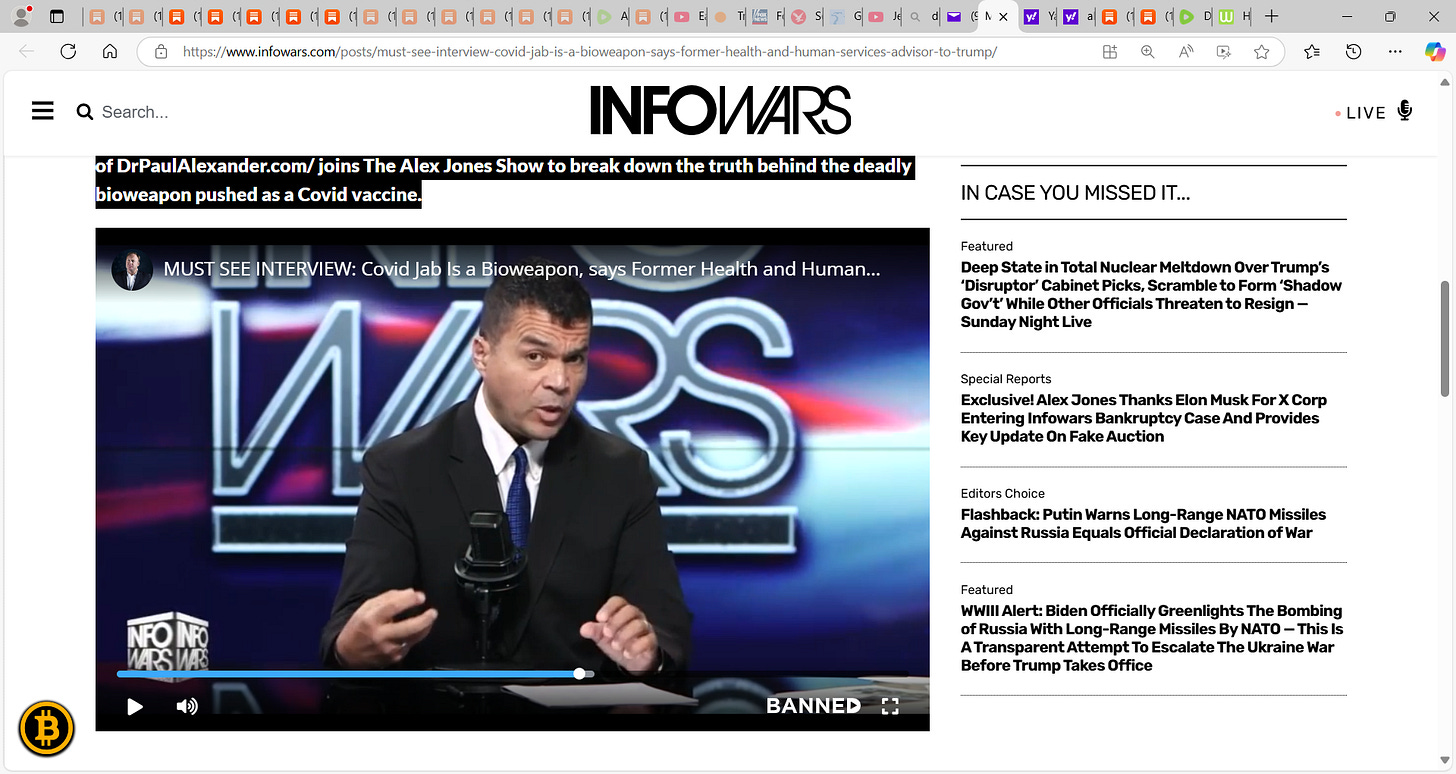The image size is (1456, 774).
Task: Go to the browser home page
Action: click(110, 52)
